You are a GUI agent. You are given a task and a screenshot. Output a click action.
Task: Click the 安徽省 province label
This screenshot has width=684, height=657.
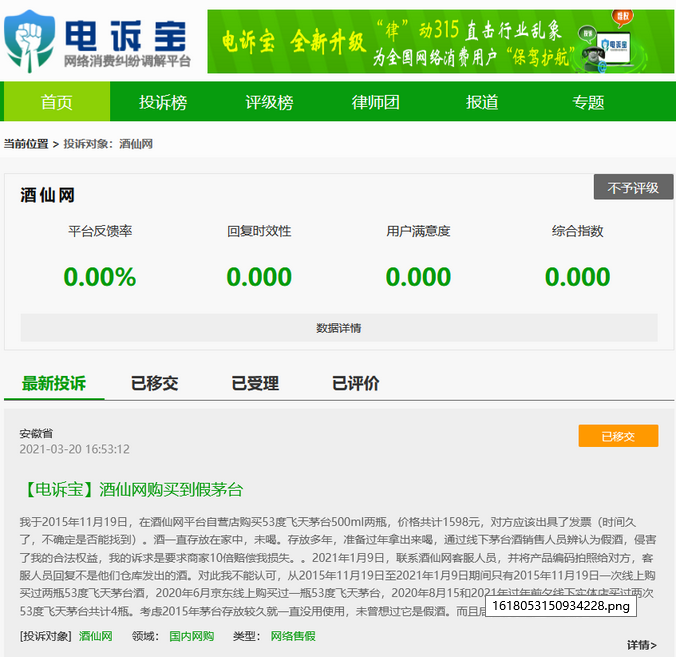[36, 433]
